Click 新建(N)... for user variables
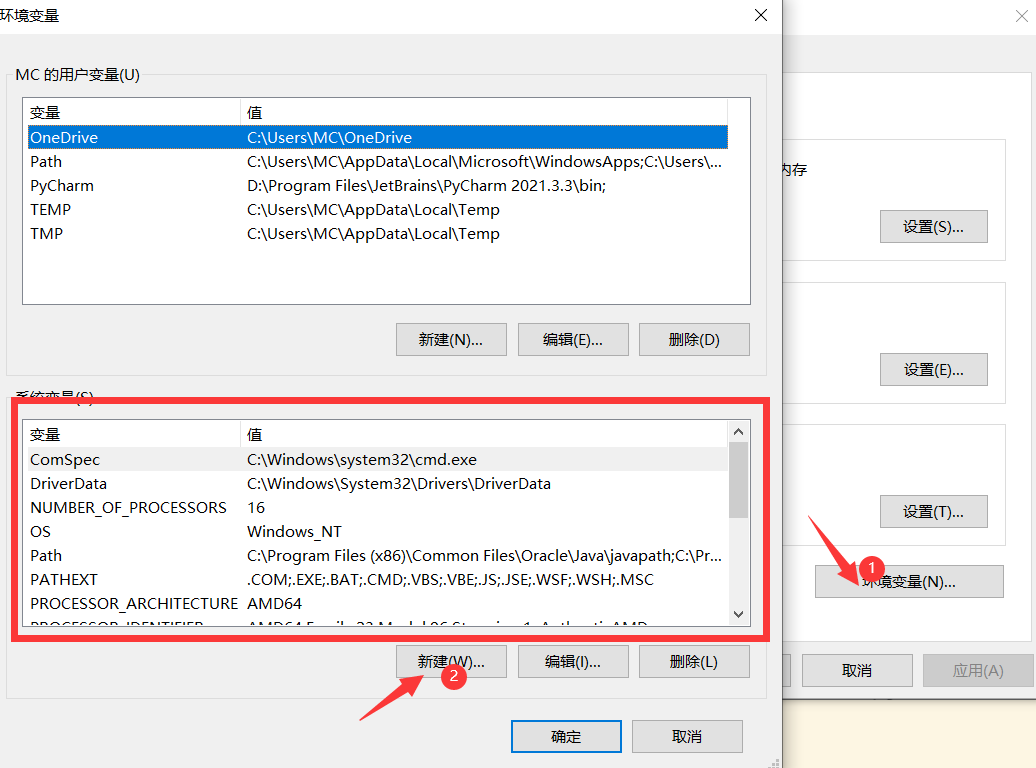This screenshot has height=768, width=1036. pos(451,340)
